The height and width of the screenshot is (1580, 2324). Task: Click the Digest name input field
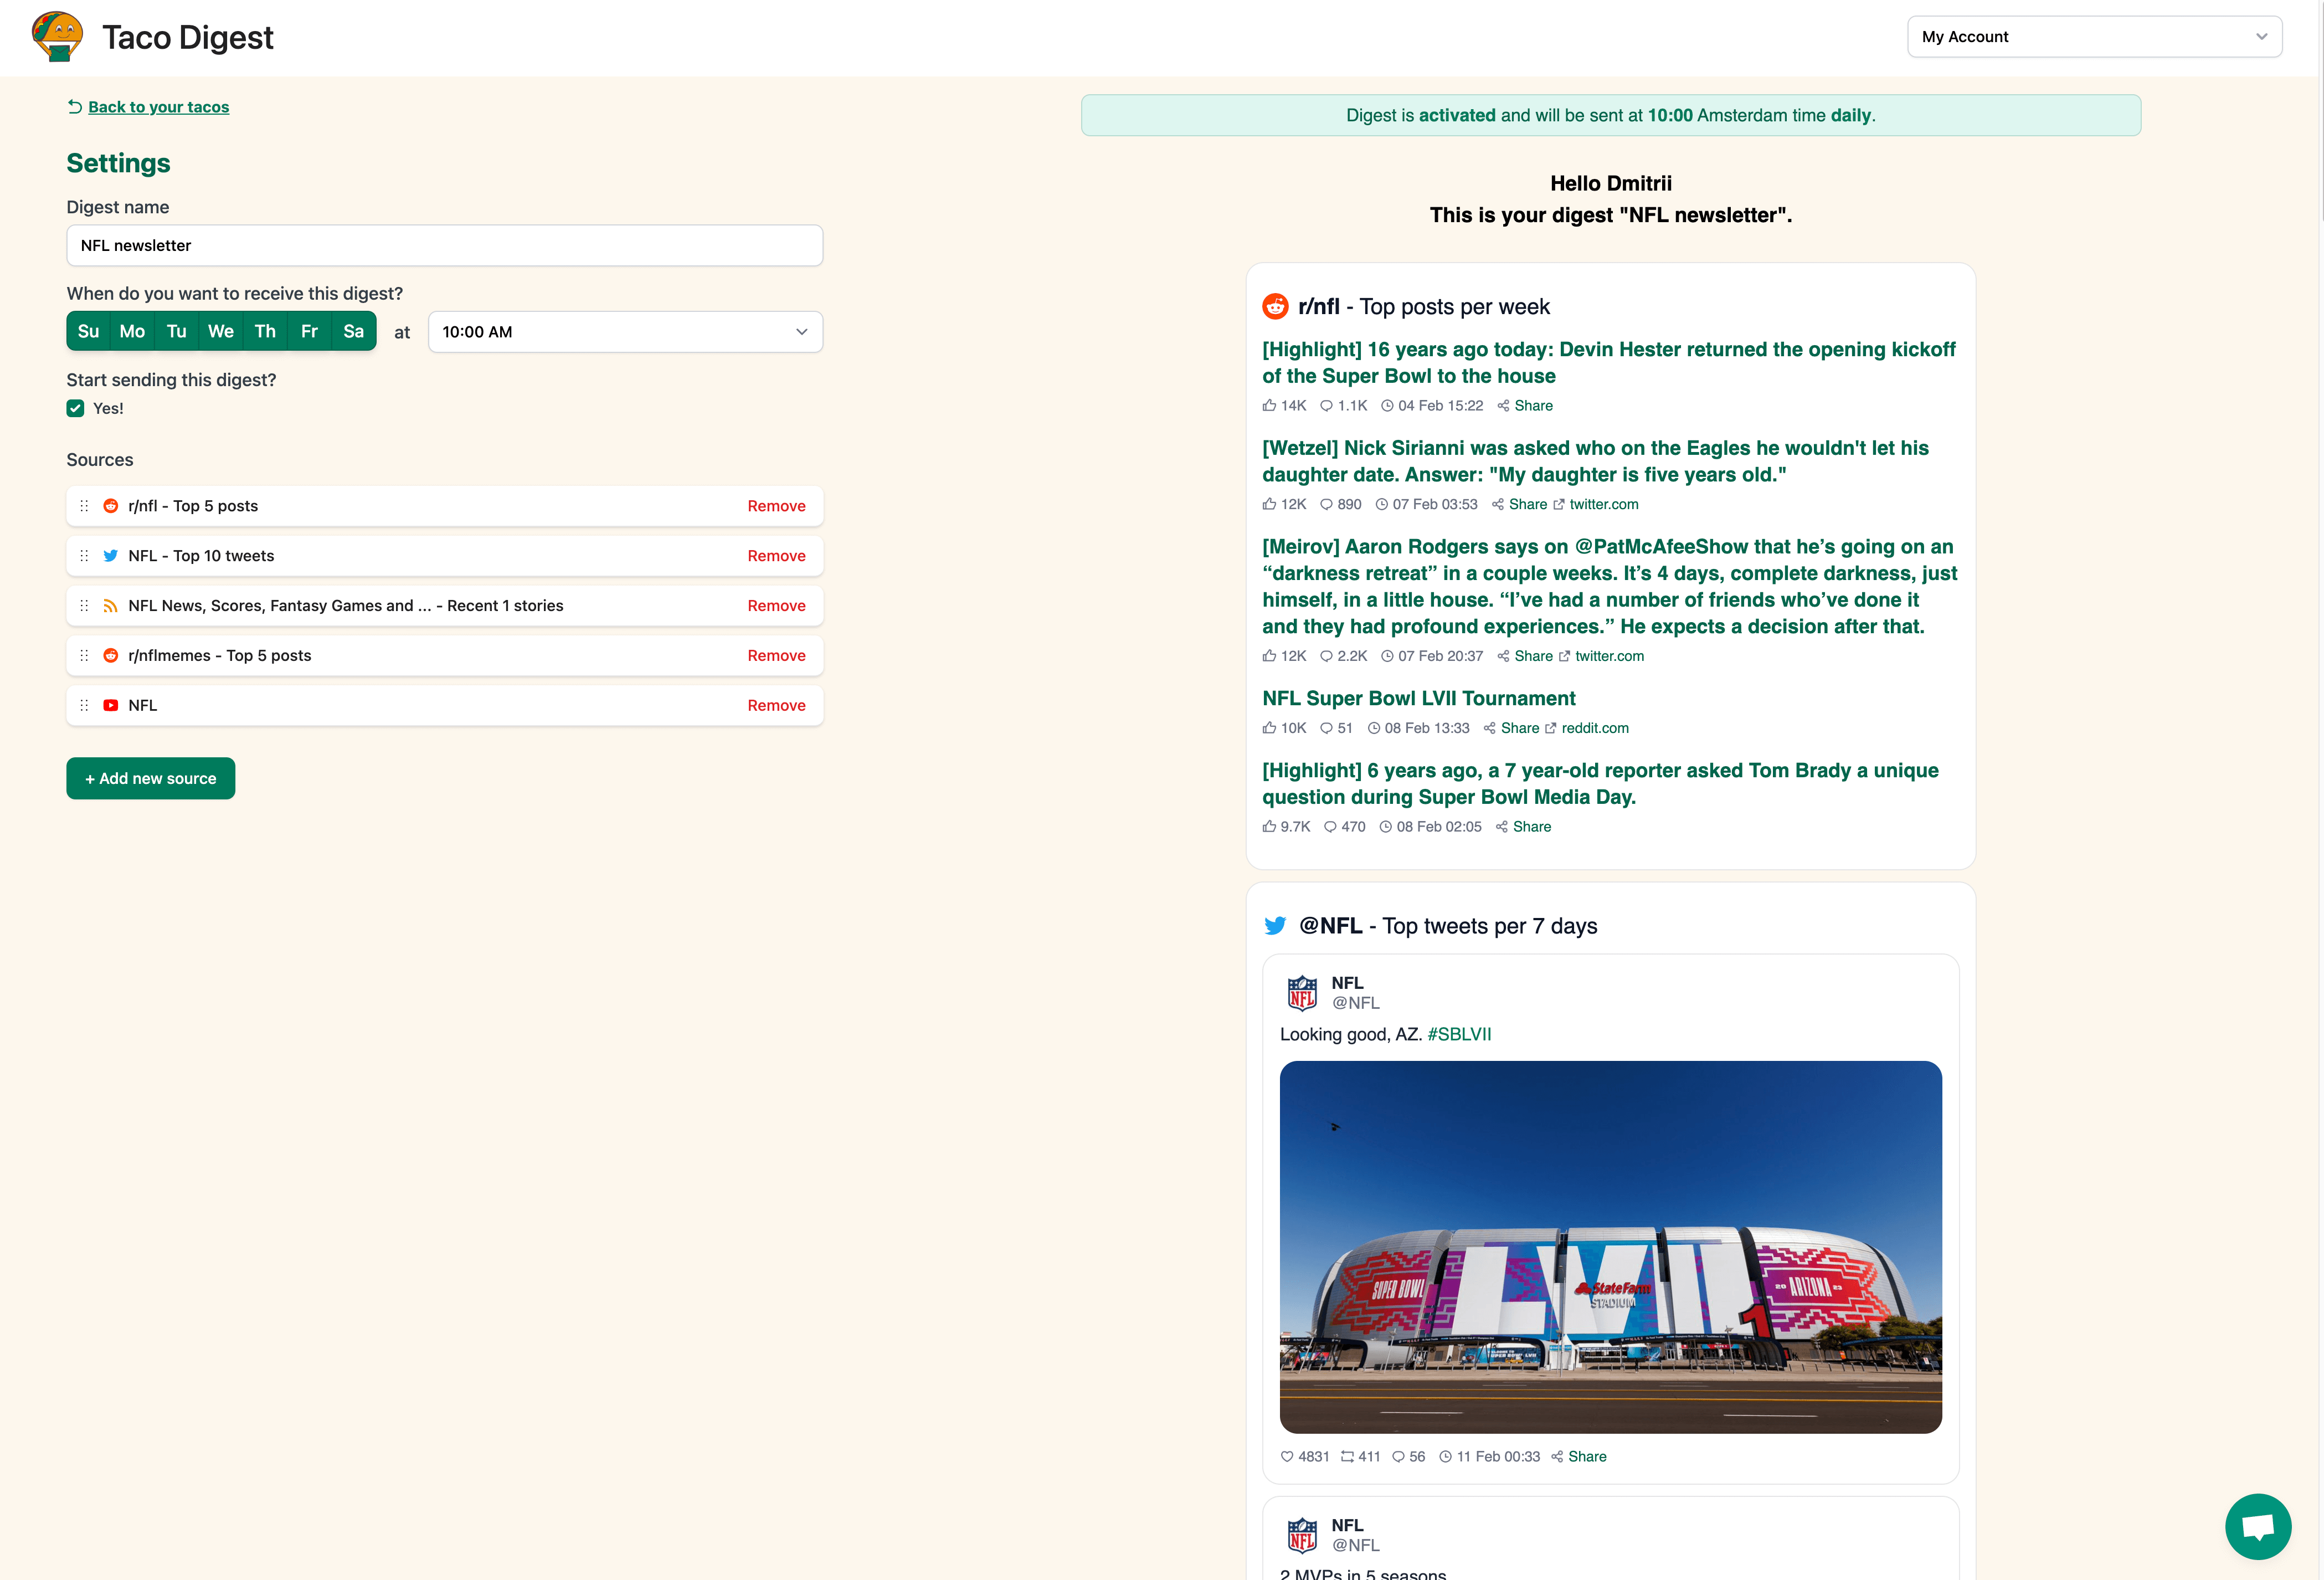pos(444,245)
